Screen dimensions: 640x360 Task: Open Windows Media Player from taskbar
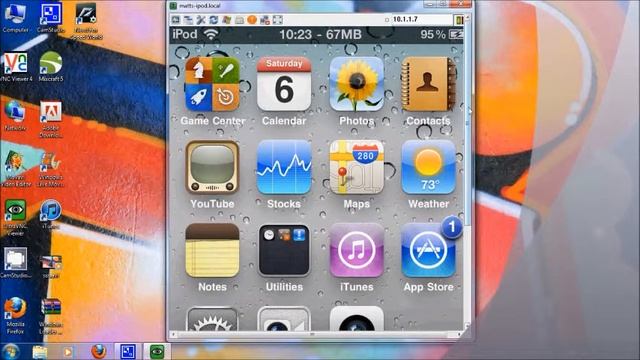[68, 351]
